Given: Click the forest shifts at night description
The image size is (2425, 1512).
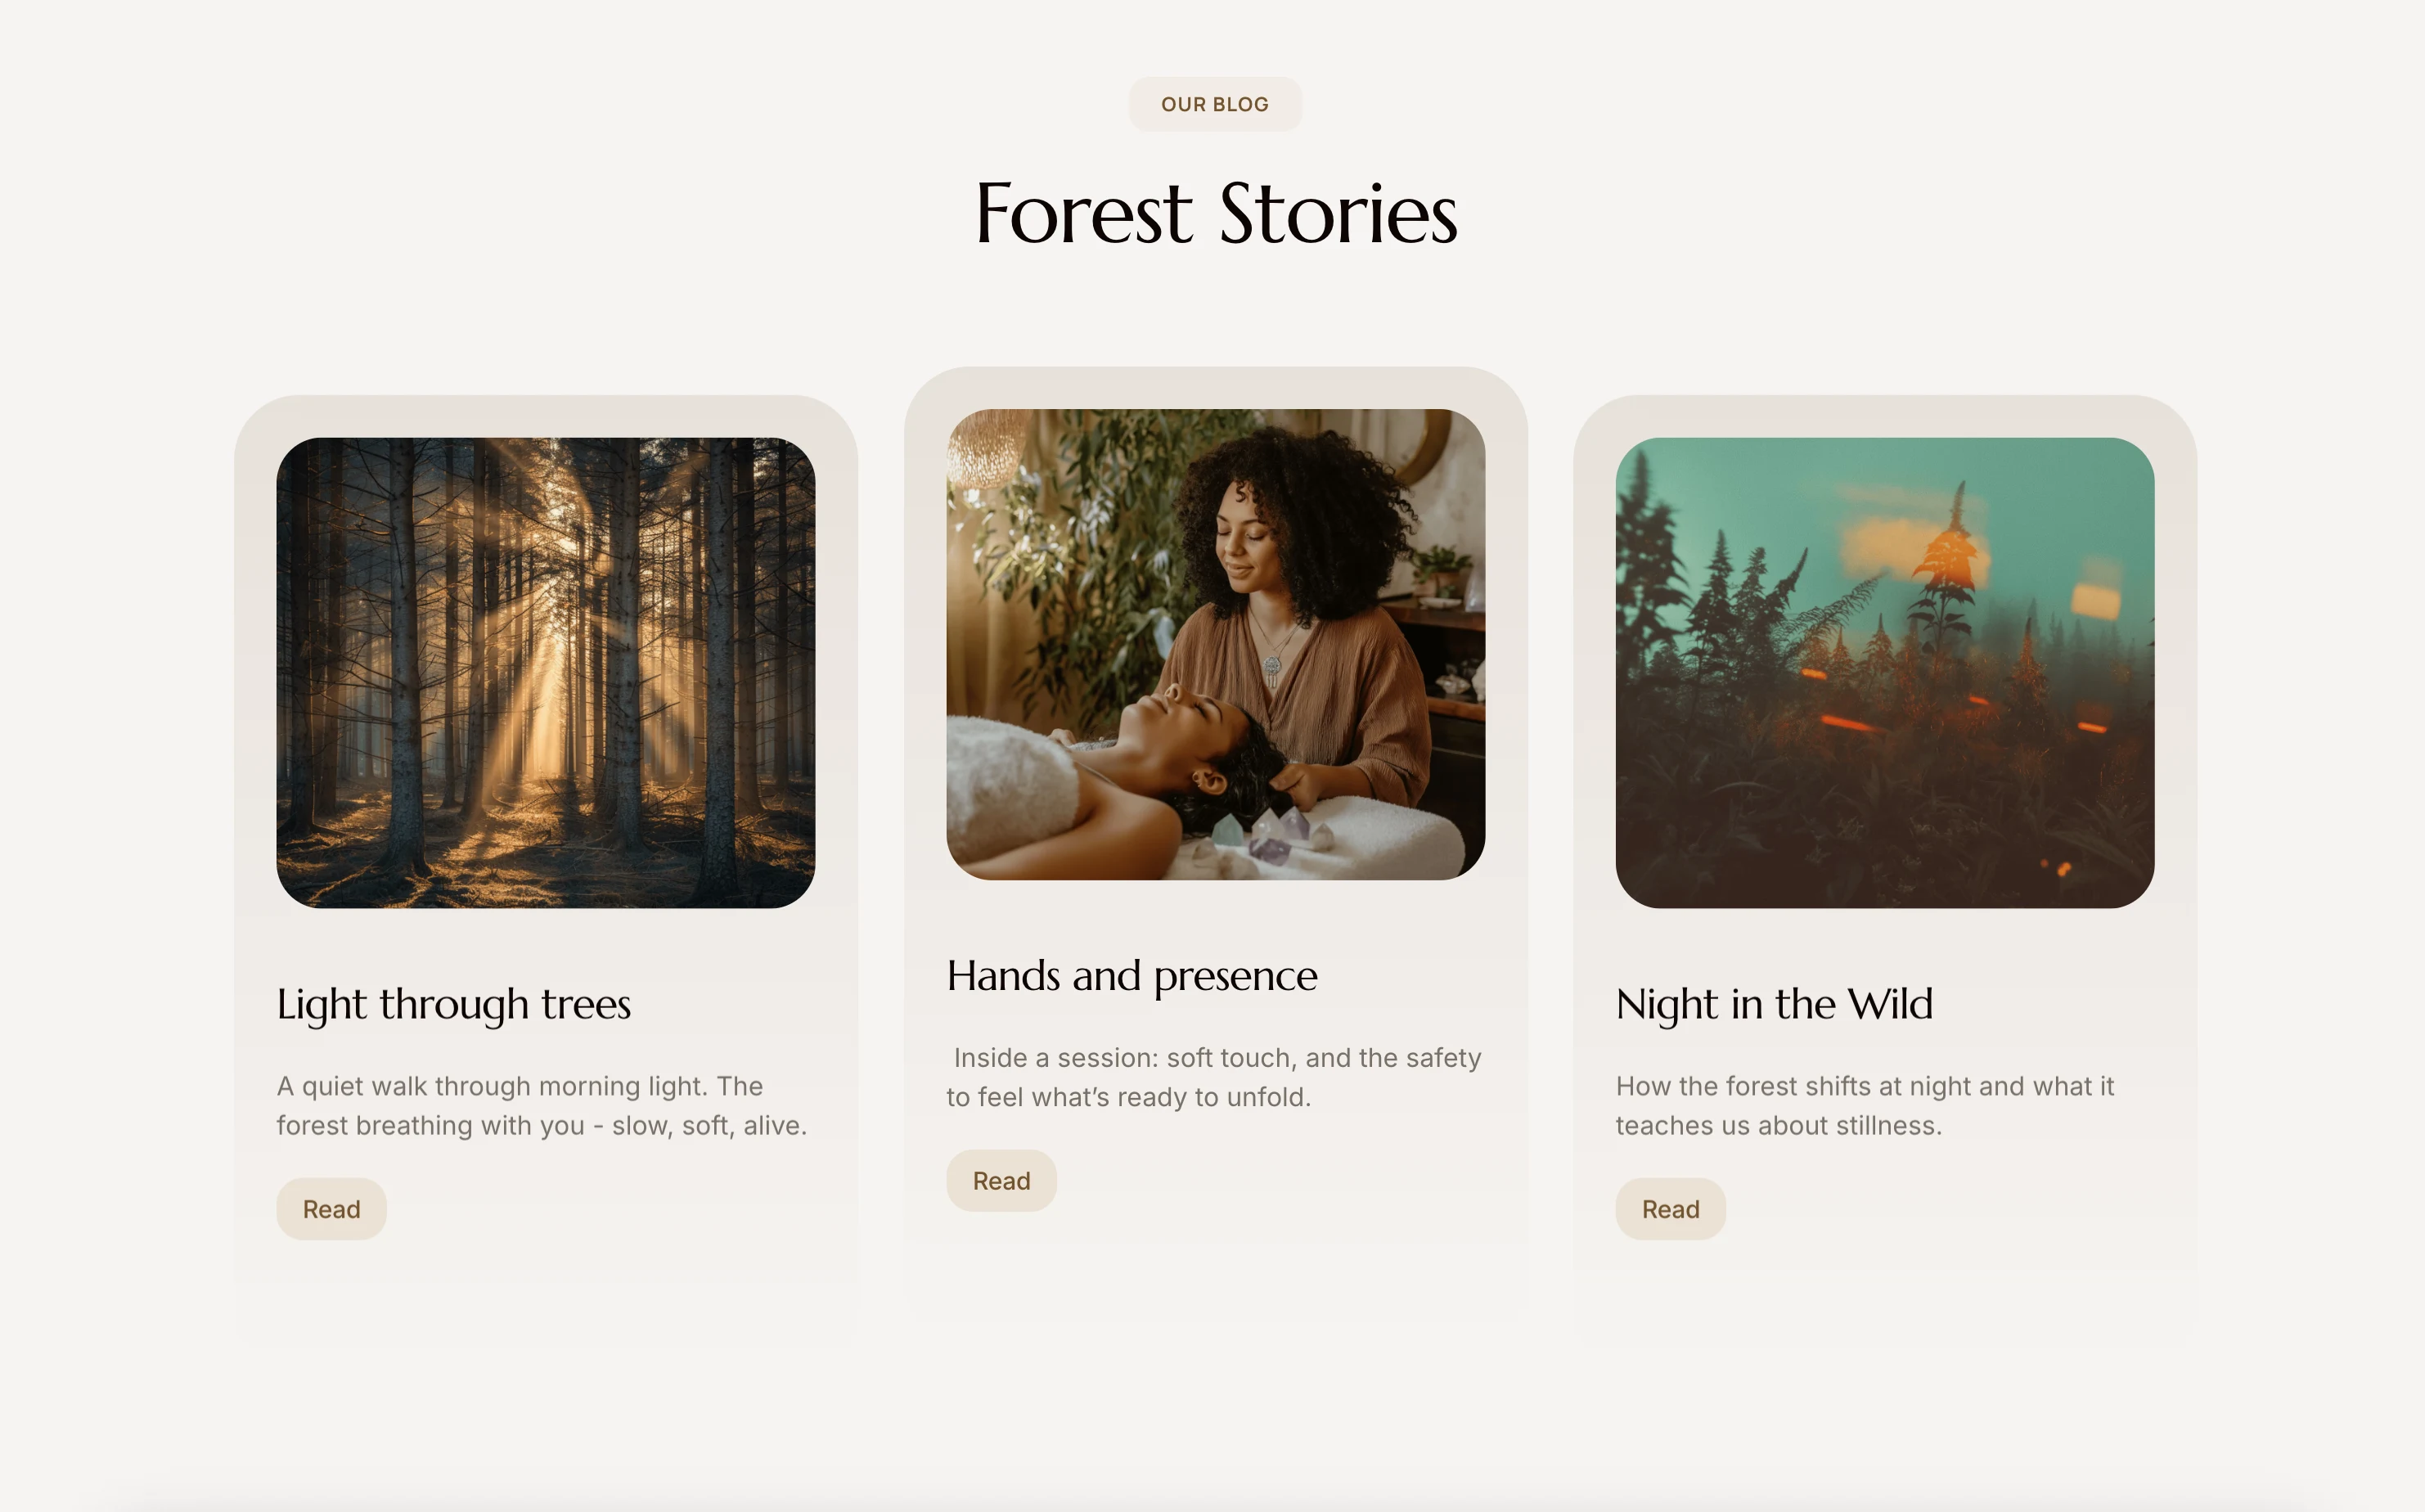Looking at the screenshot, I should point(1865,1106).
